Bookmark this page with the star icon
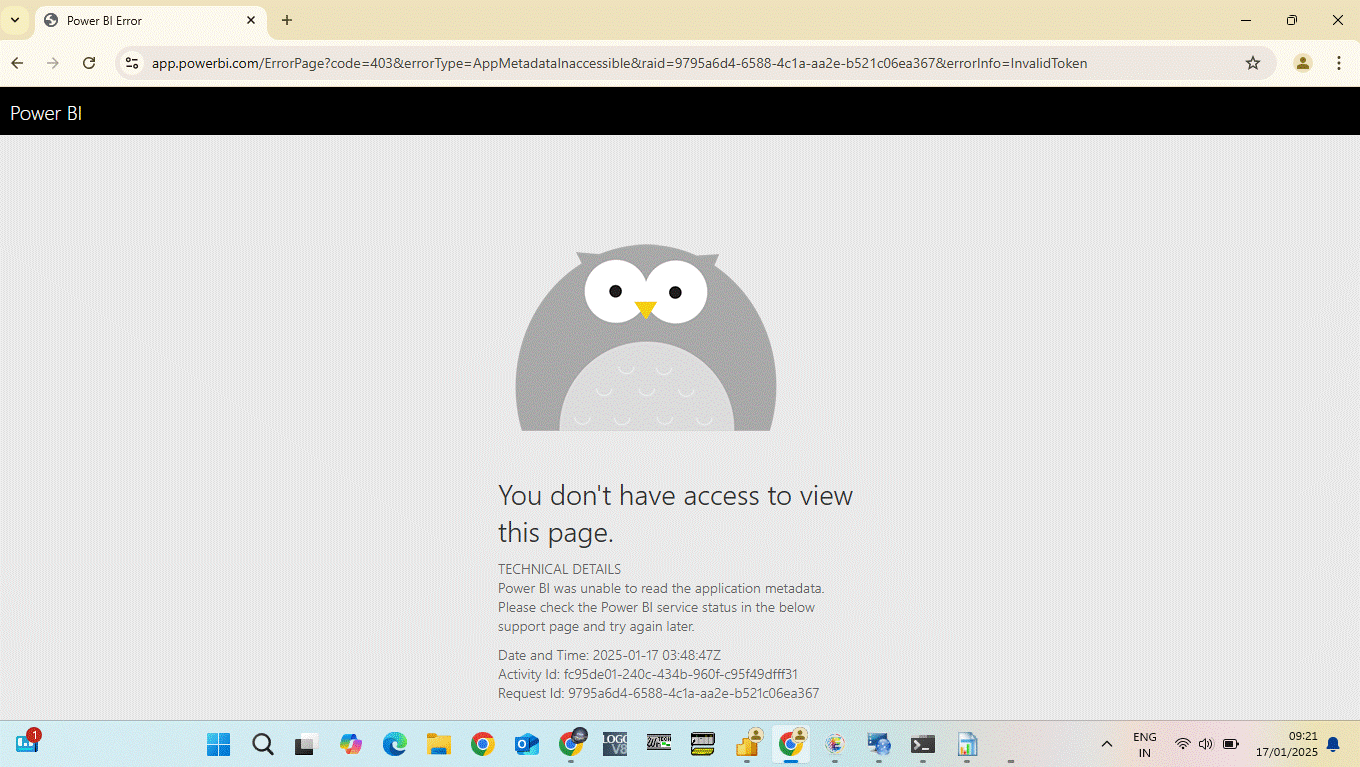The image size is (1360, 767). (x=1253, y=63)
